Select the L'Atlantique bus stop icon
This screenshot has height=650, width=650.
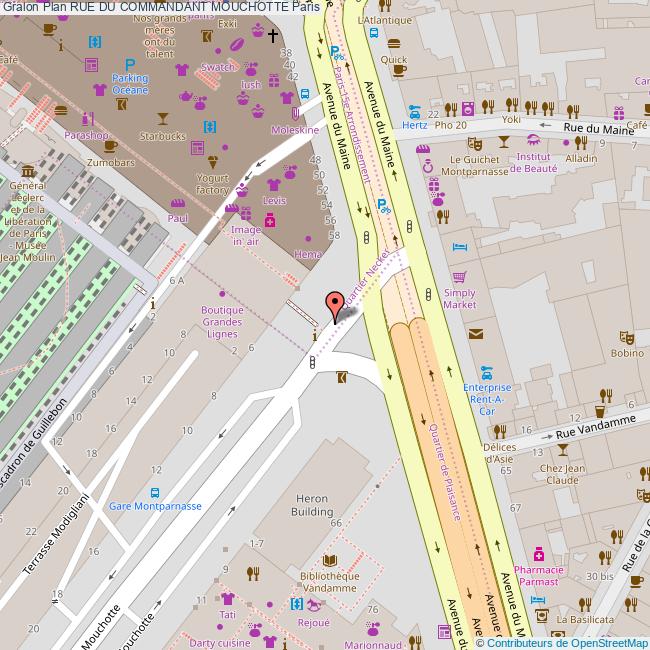tap(373, 32)
